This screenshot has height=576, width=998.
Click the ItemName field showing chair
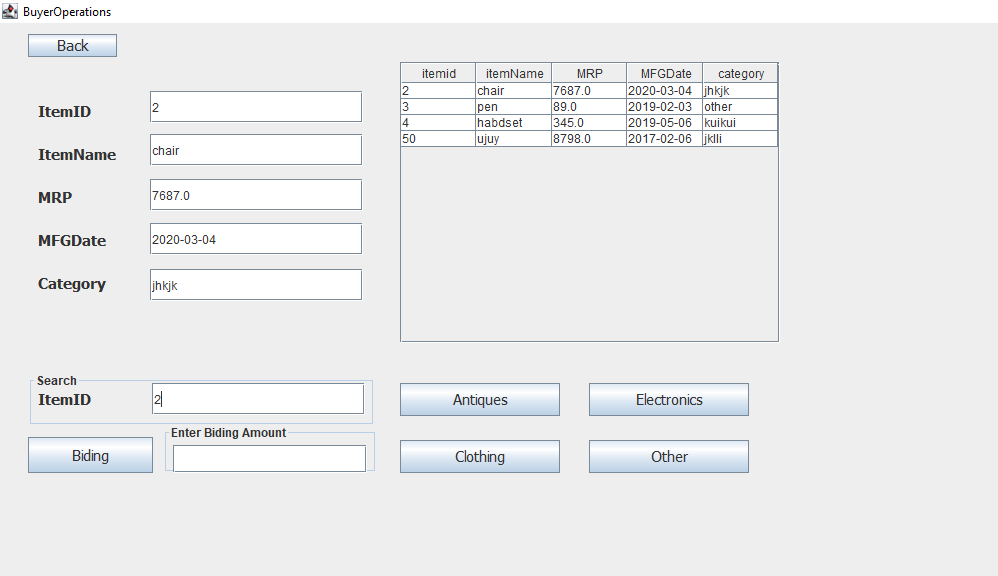pyautogui.click(x=256, y=150)
